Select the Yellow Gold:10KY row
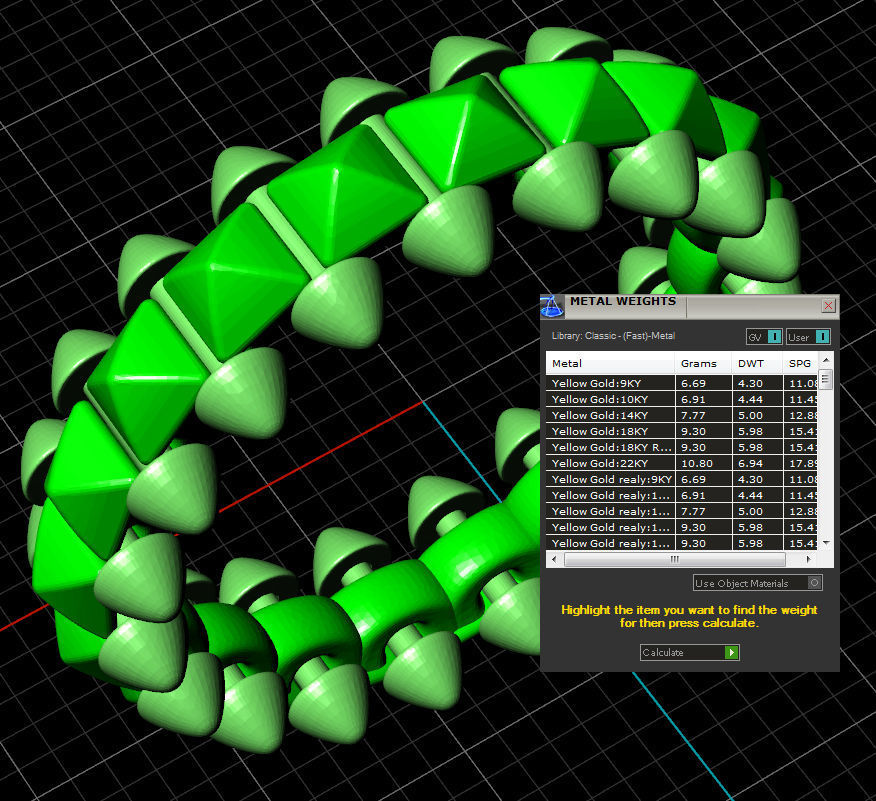This screenshot has height=801, width=876. pyautogui.click(x=682, y=399)
